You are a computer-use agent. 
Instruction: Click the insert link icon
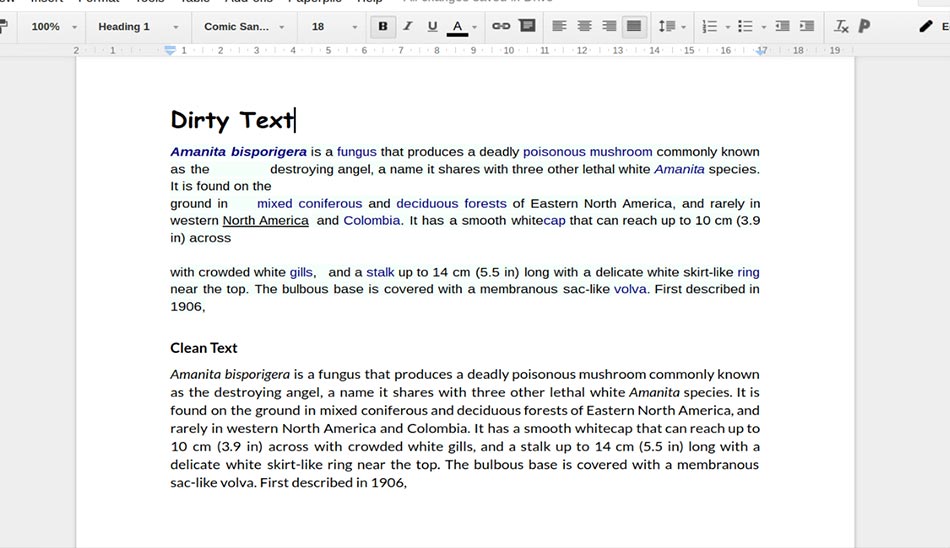click(x=501, y=26)
